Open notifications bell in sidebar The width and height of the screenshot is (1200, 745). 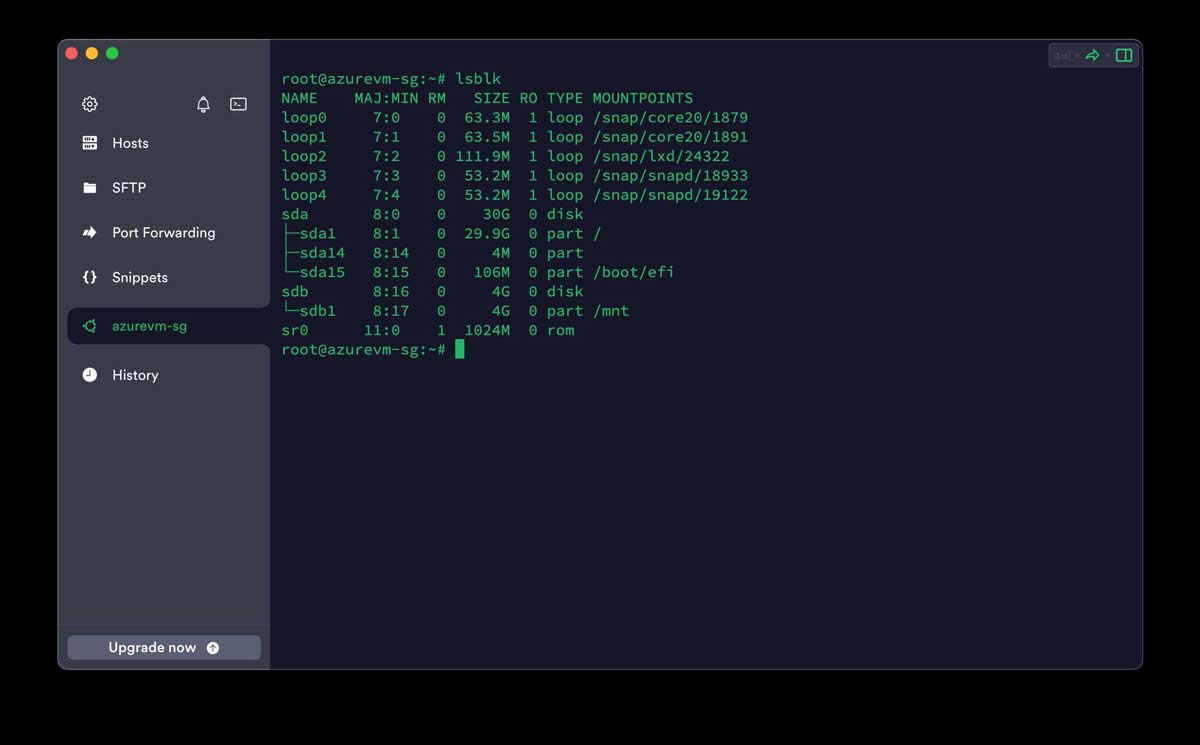click(x=203, y=104)
